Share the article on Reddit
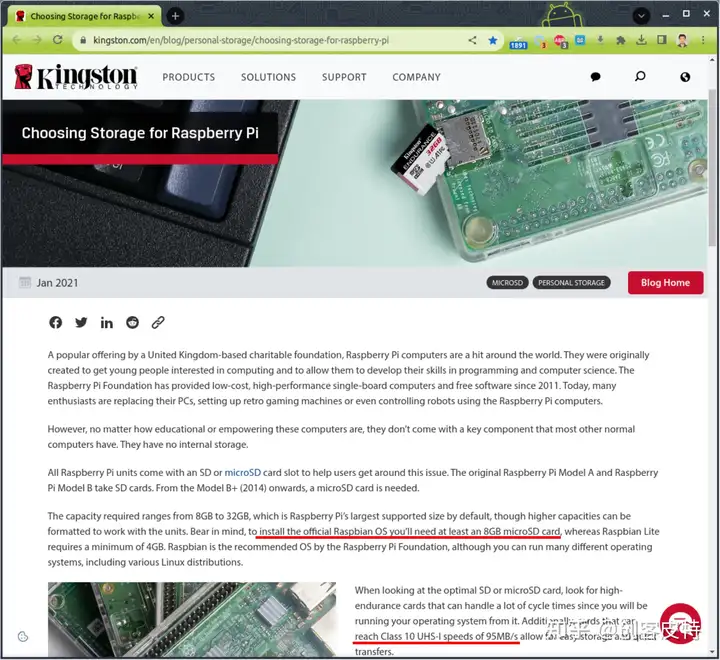 click(132, 322)
